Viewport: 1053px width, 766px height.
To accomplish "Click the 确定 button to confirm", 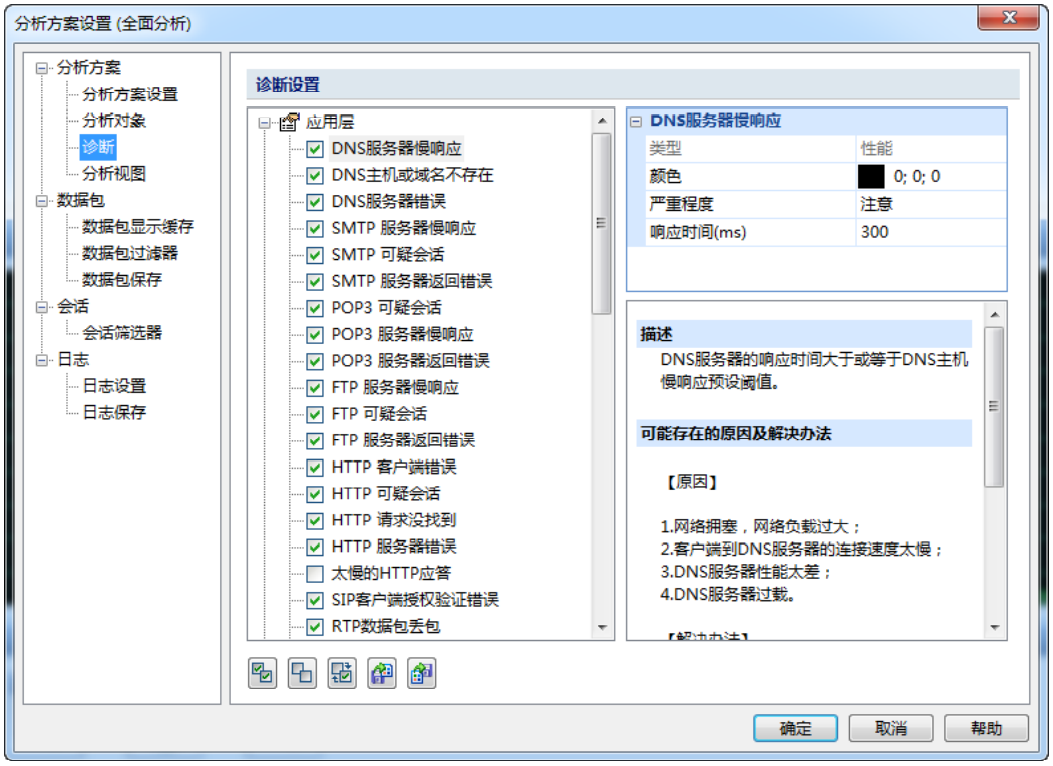I will (795, 728).
